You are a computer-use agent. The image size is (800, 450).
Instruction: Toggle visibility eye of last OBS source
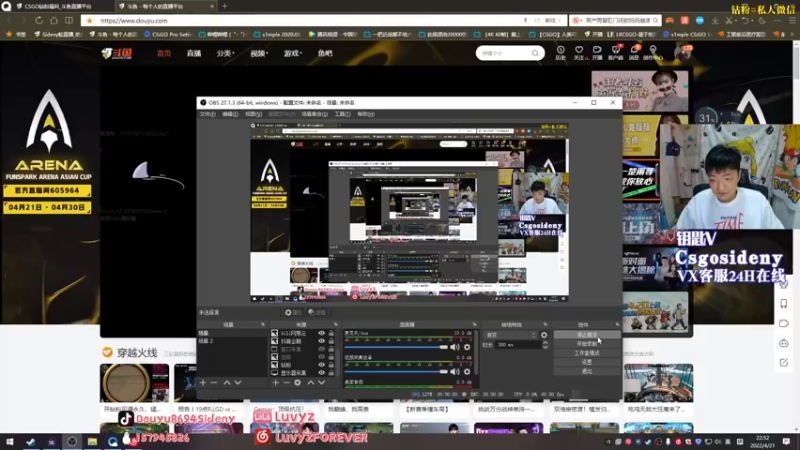[321, 373]
